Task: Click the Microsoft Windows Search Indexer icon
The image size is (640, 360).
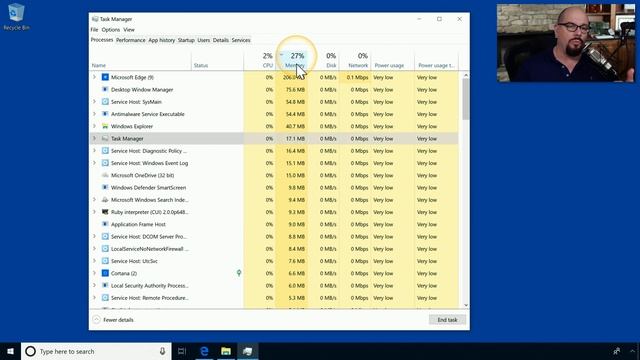Action: click(105, 200)
